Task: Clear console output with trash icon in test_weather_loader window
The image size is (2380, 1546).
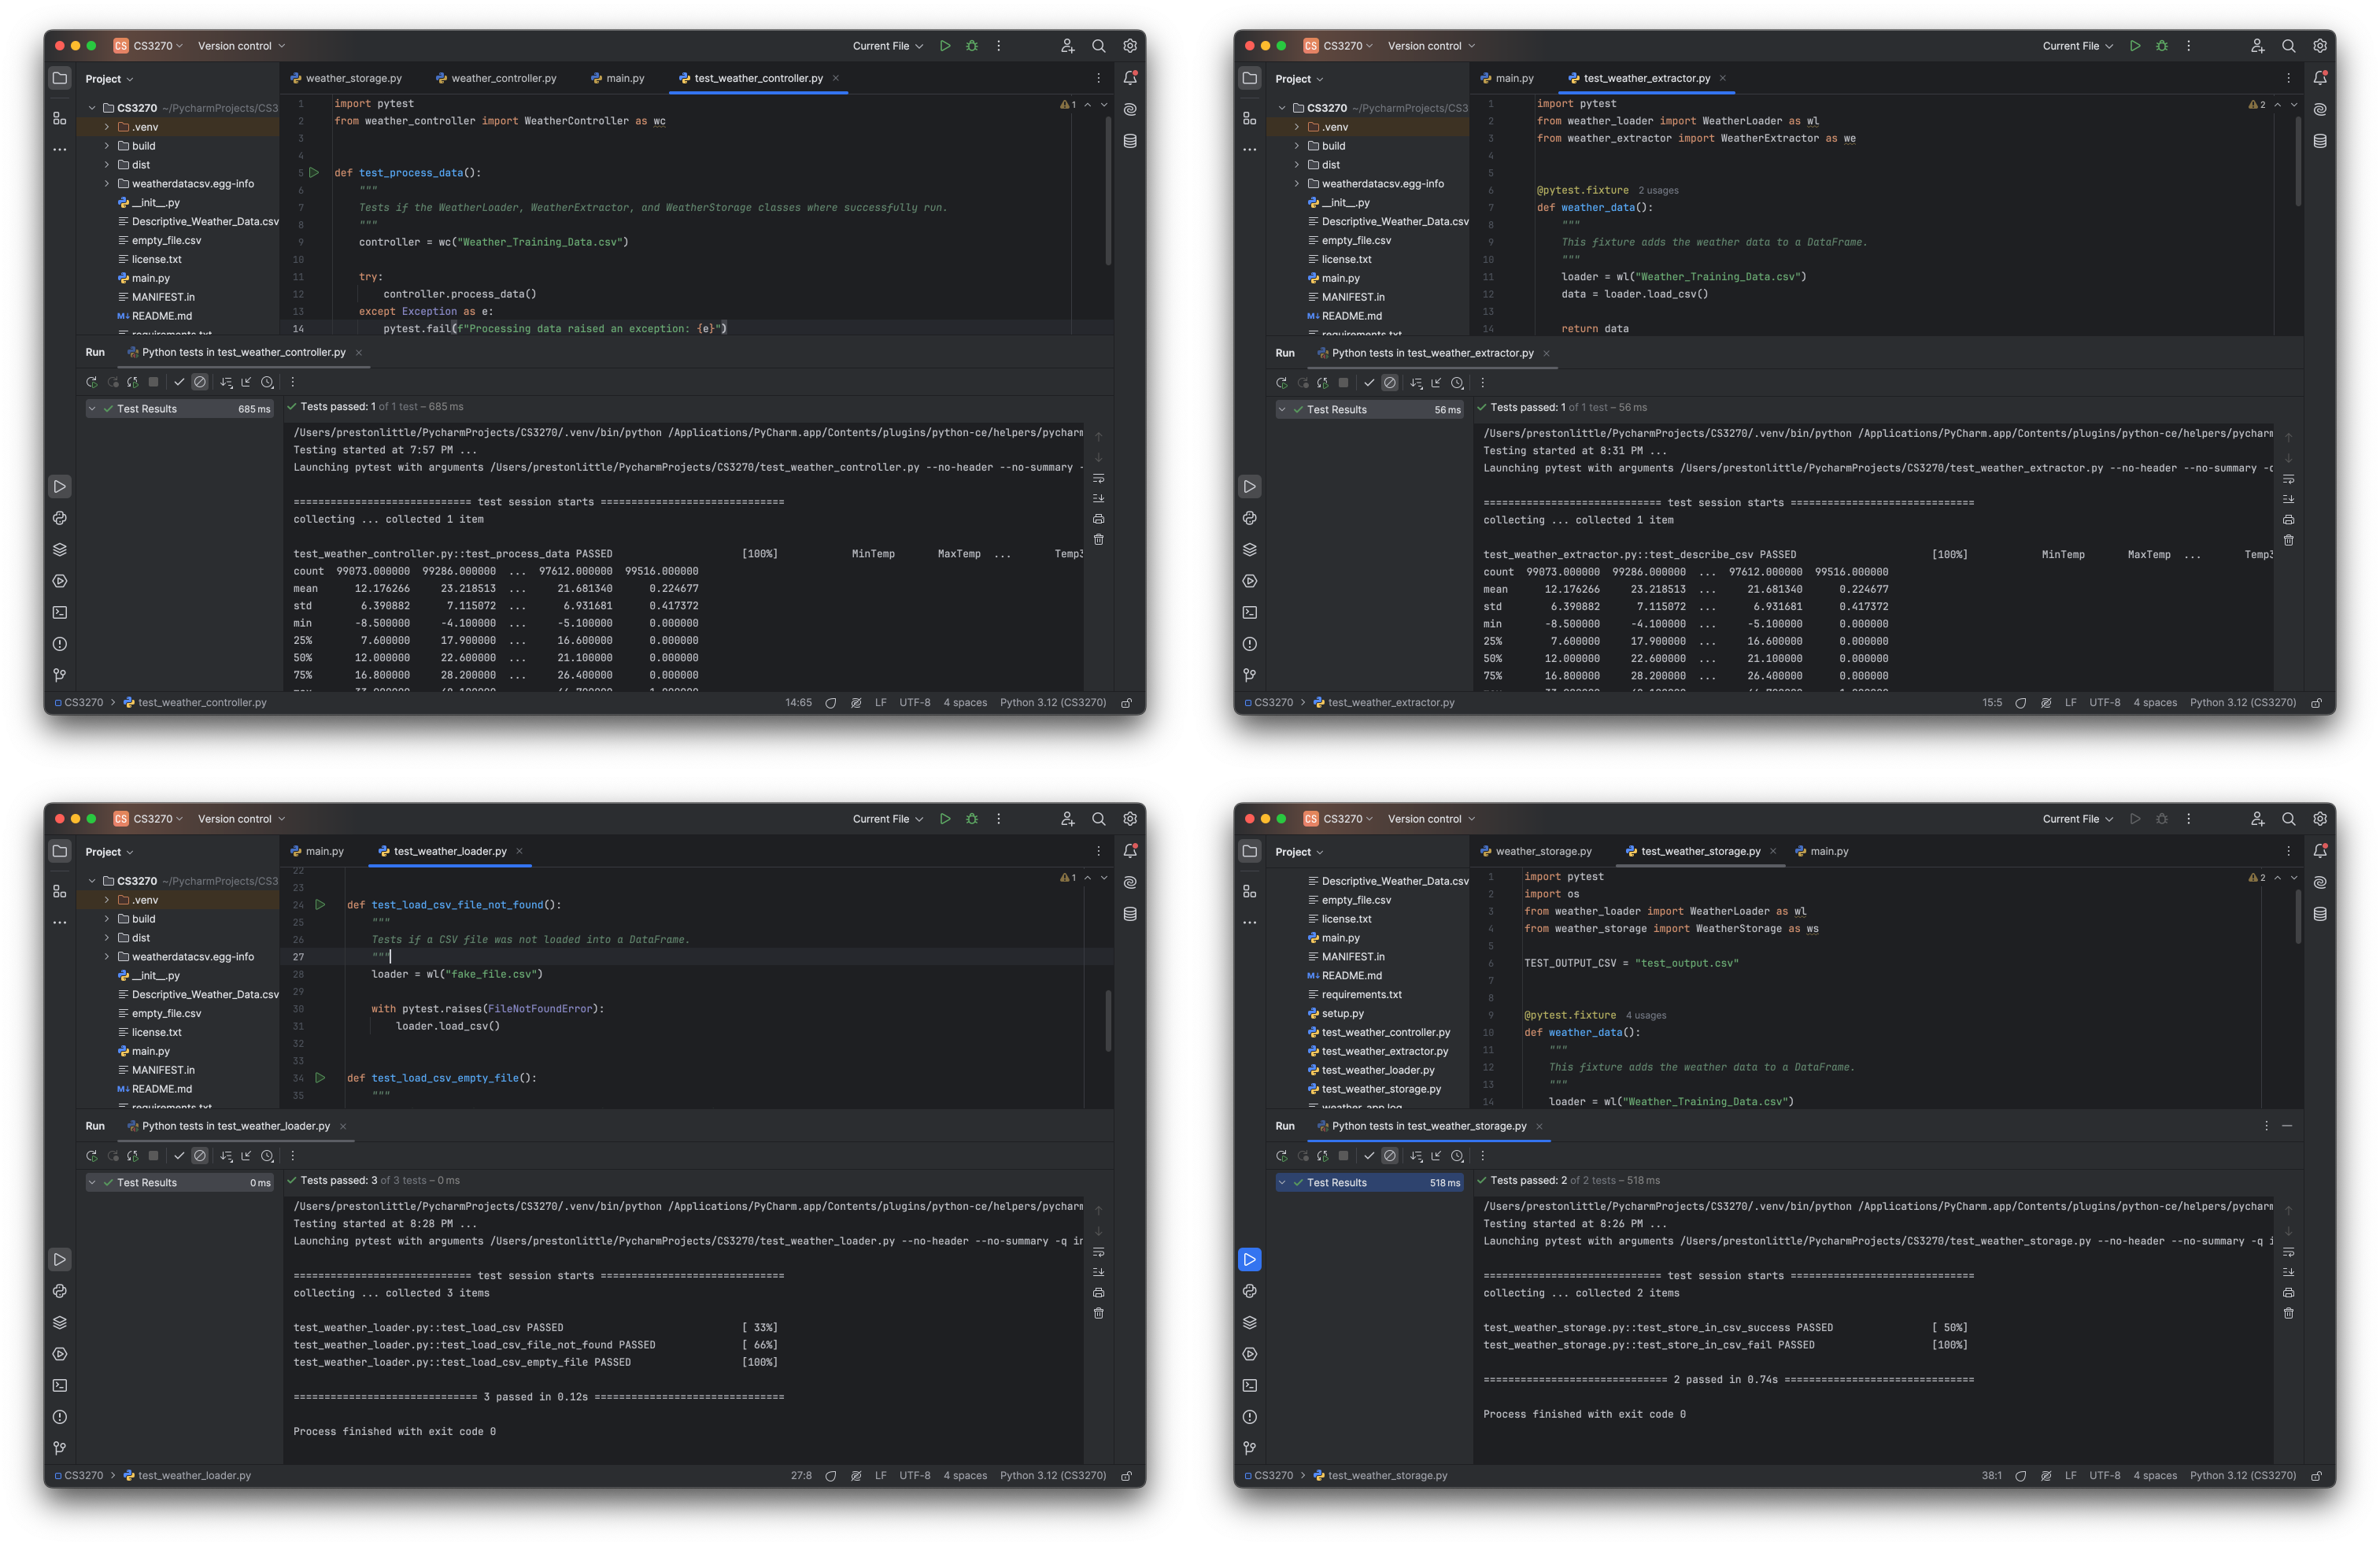Action: click(x=1098, y=1313)
